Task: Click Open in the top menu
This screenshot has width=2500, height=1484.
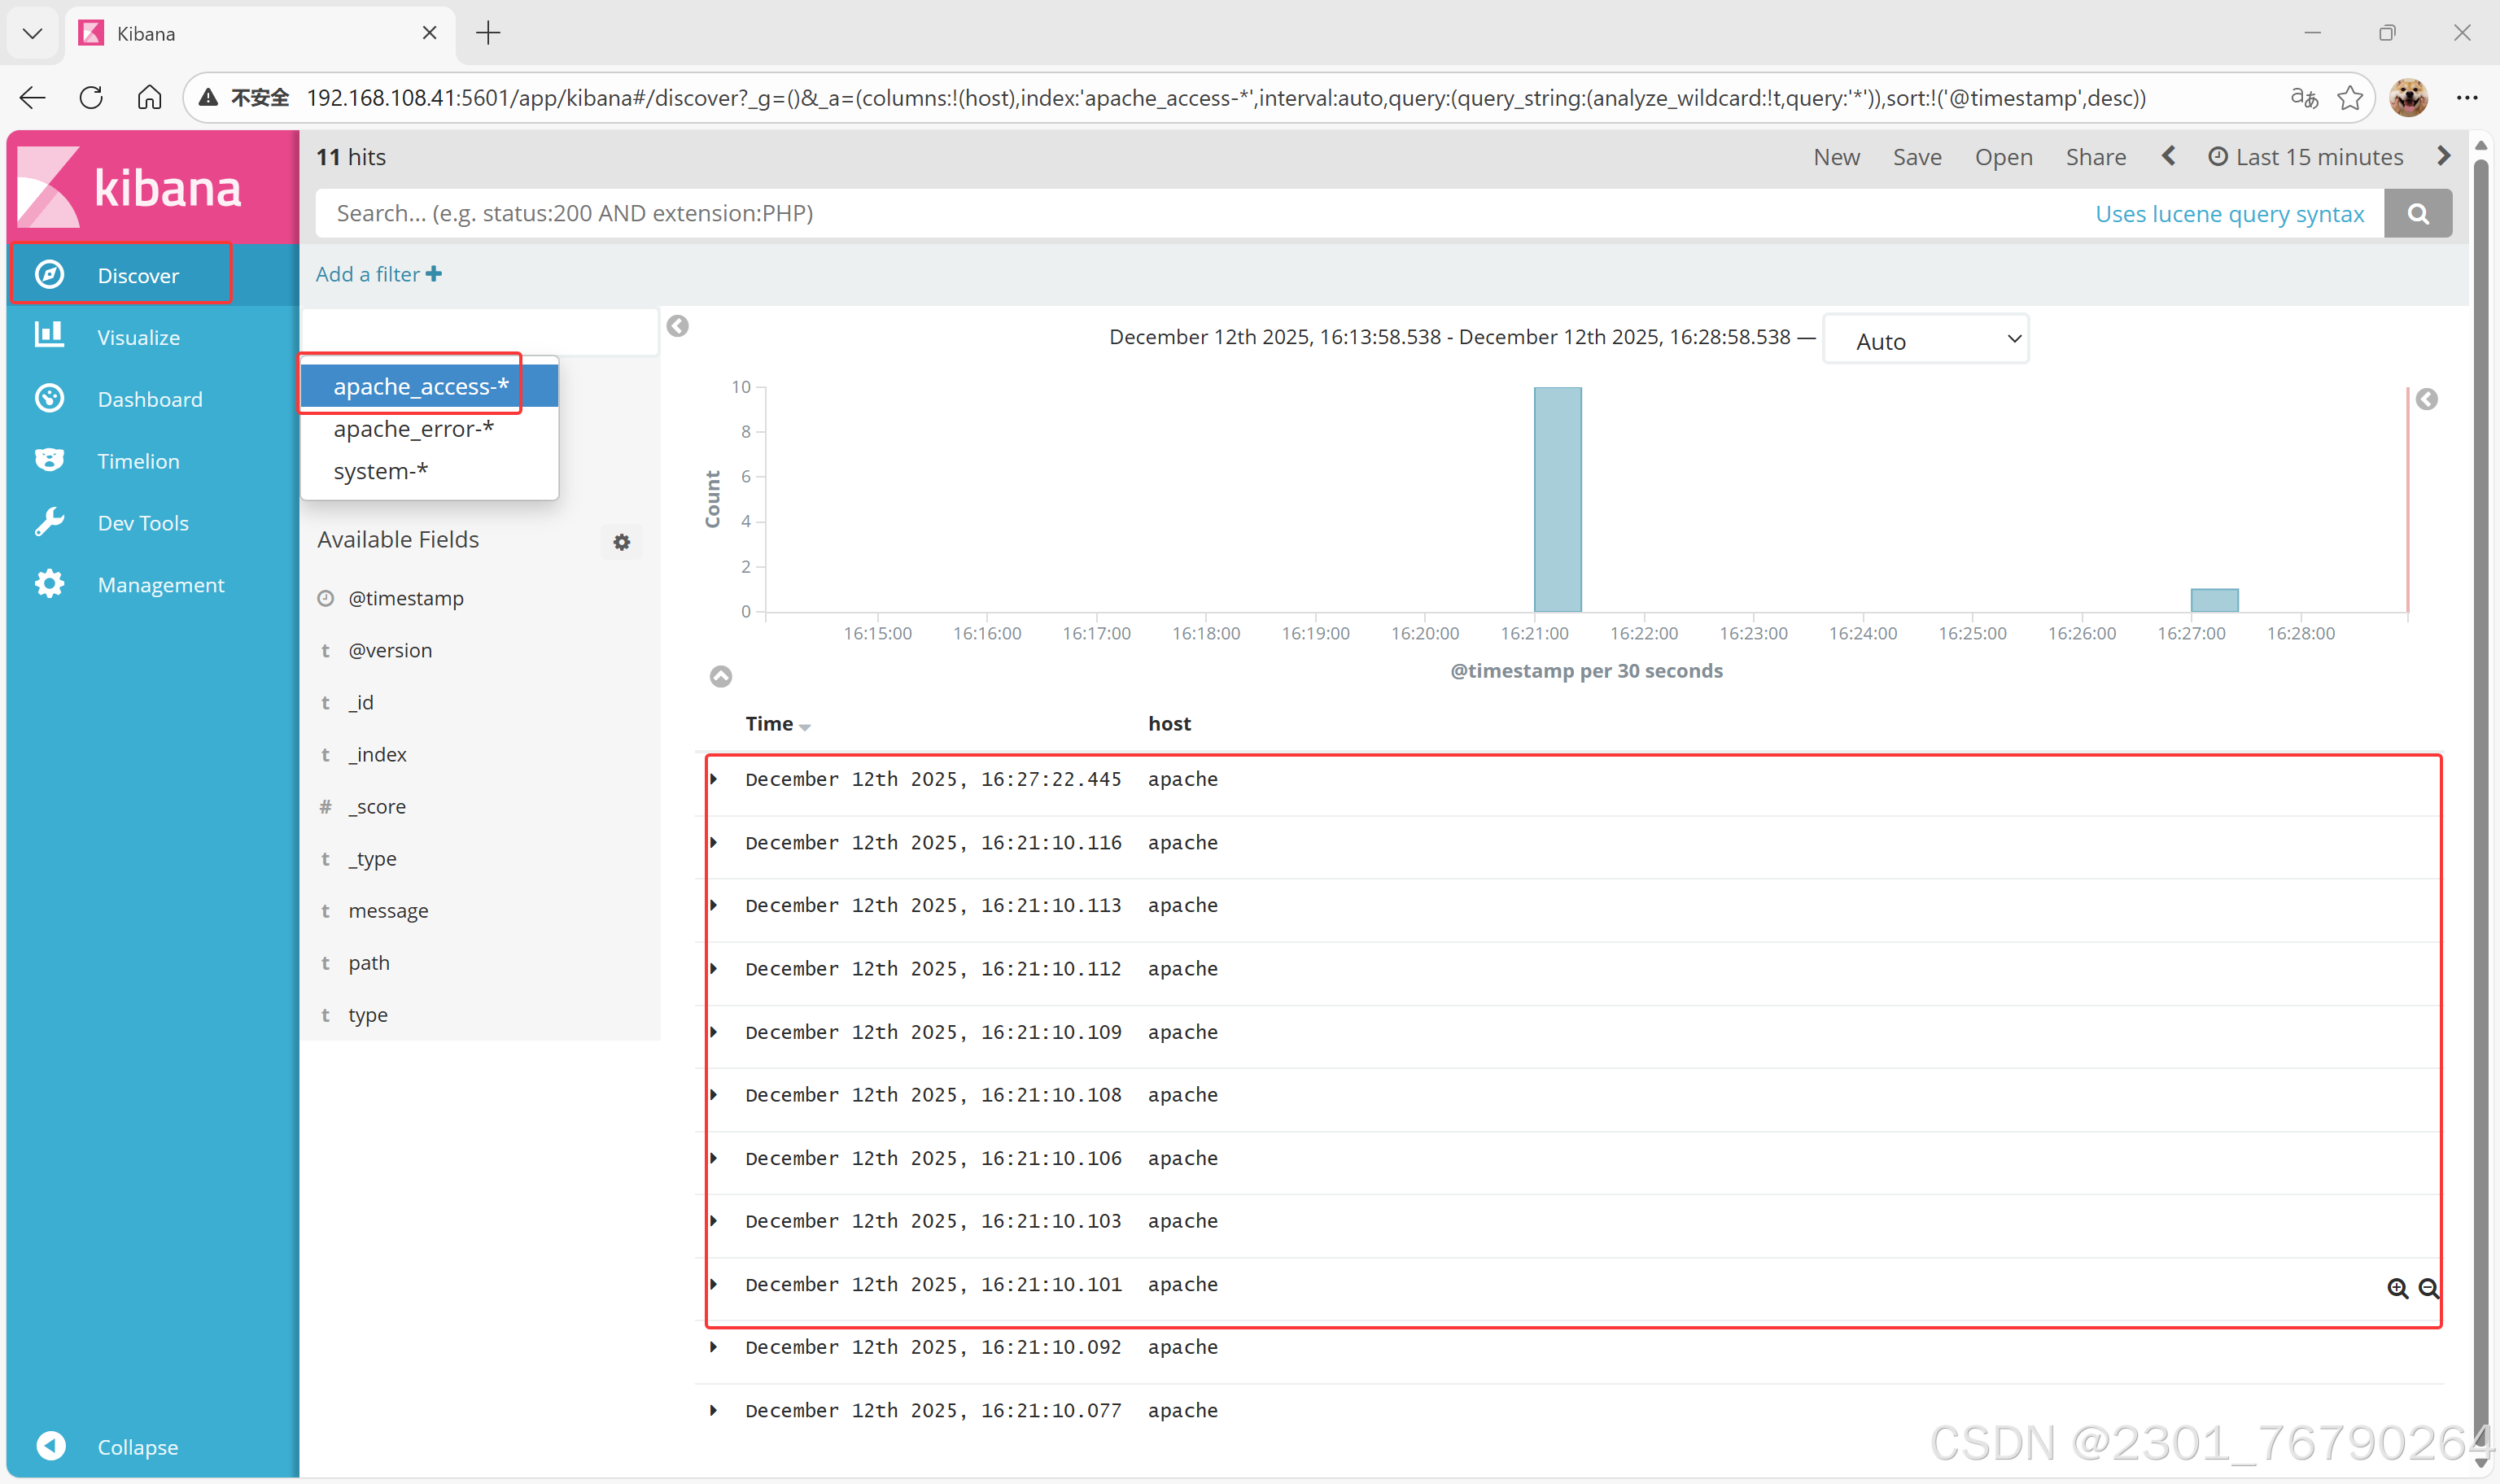Action: (2003, 157)
